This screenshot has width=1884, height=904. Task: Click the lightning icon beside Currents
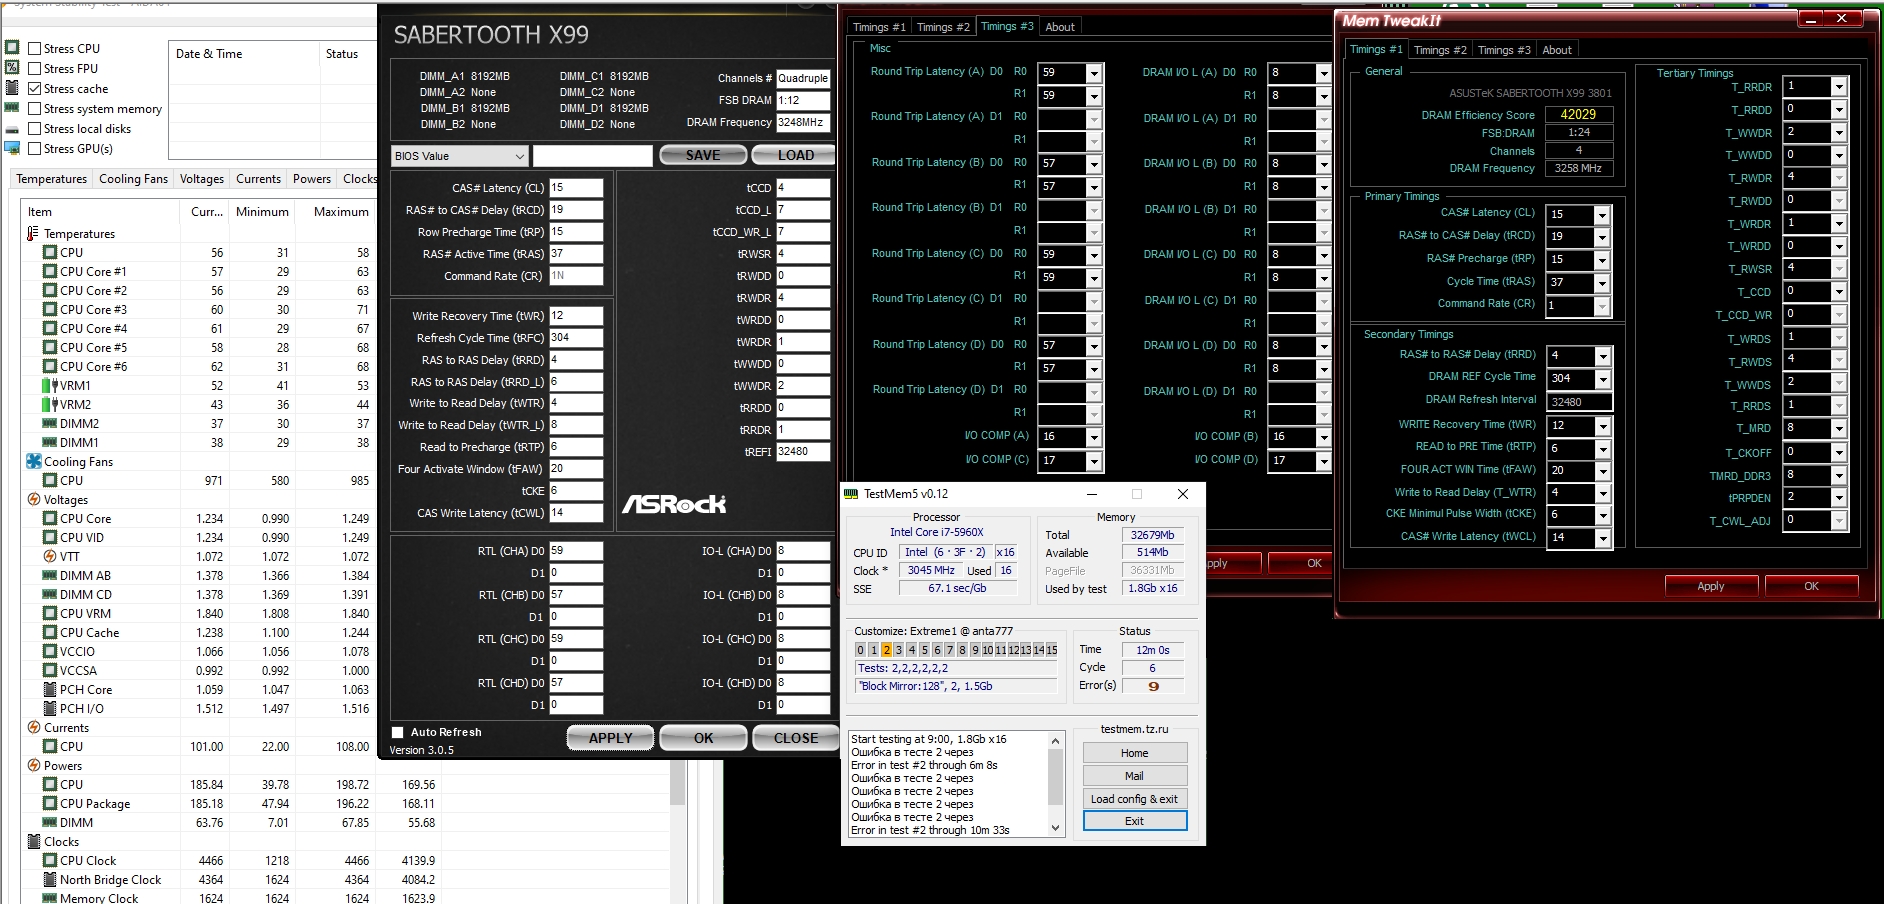click(34, 727)
